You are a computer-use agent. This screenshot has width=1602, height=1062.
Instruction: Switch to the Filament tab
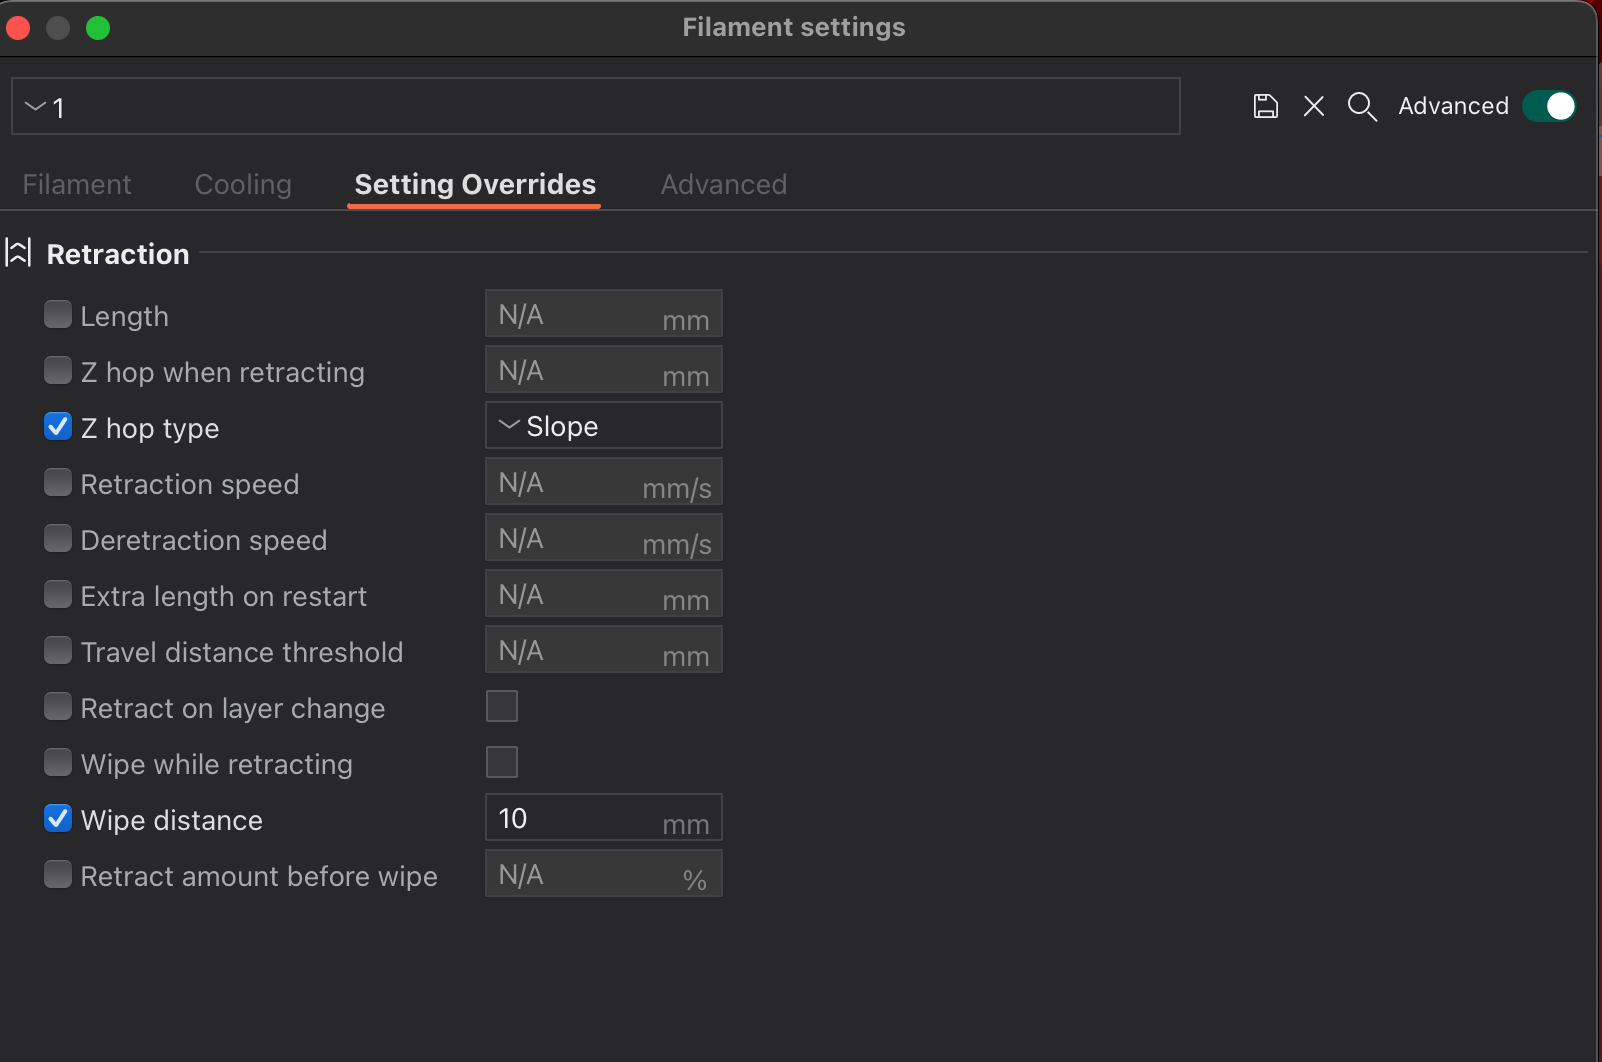tap(77, 184)
